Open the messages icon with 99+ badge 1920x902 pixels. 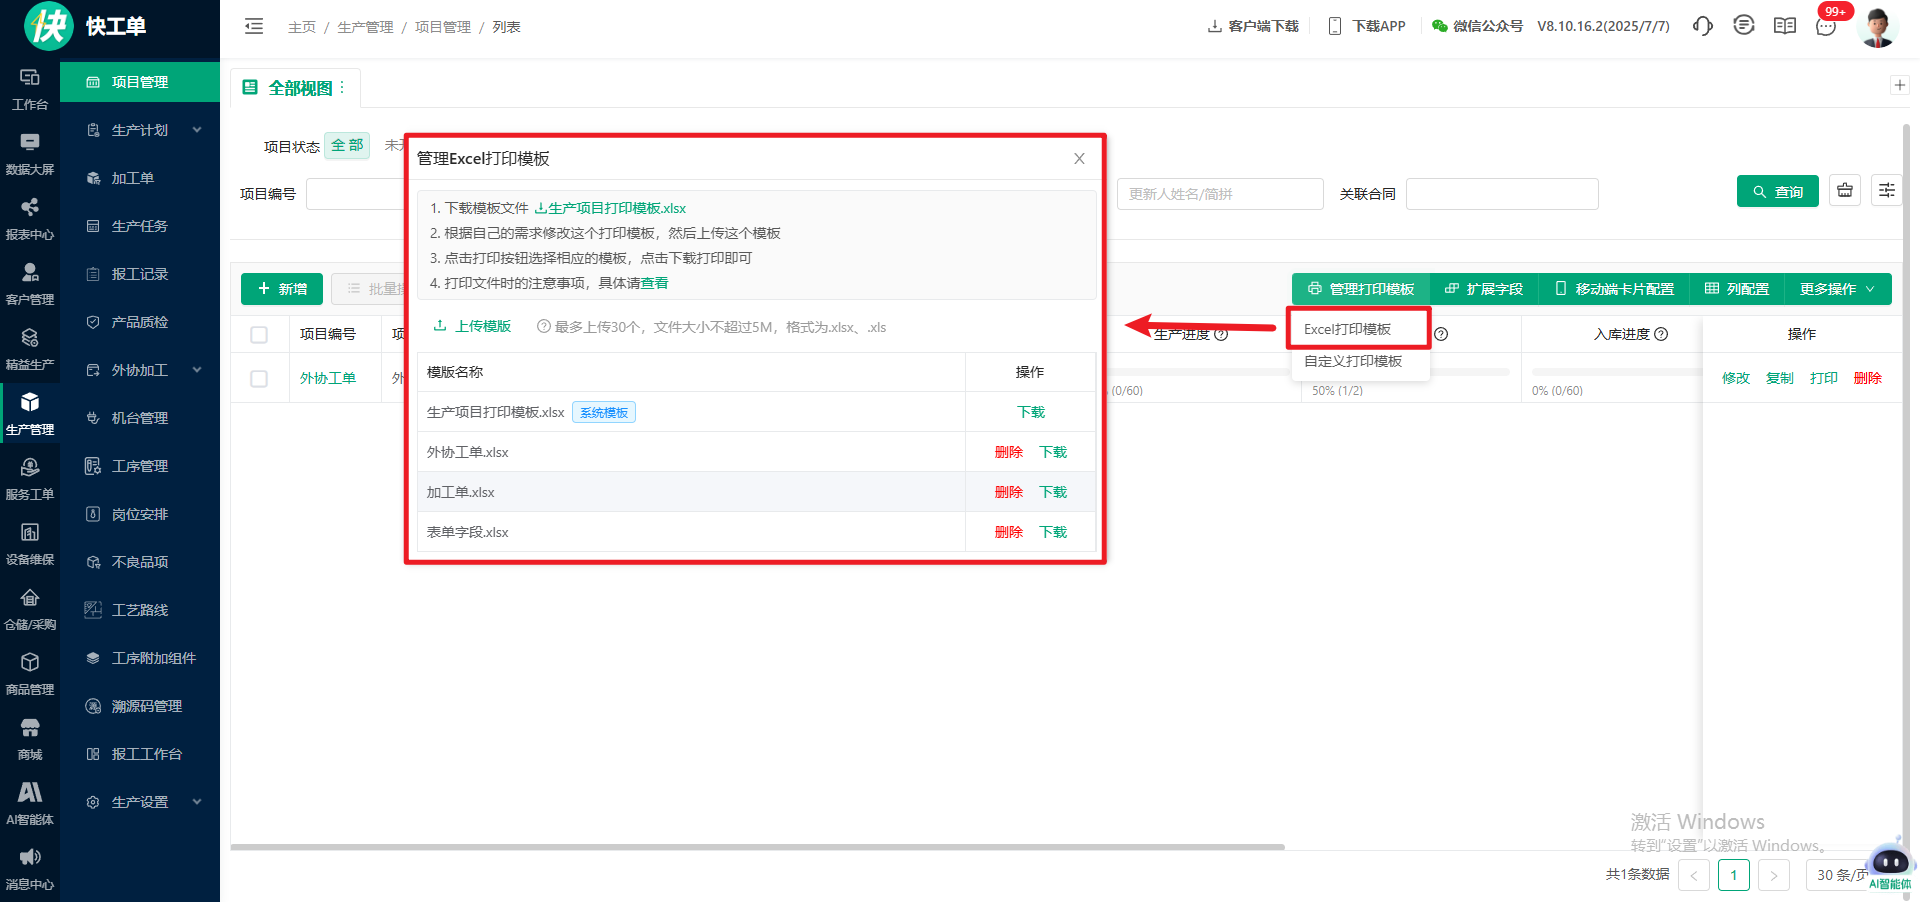coord(1826,26)
